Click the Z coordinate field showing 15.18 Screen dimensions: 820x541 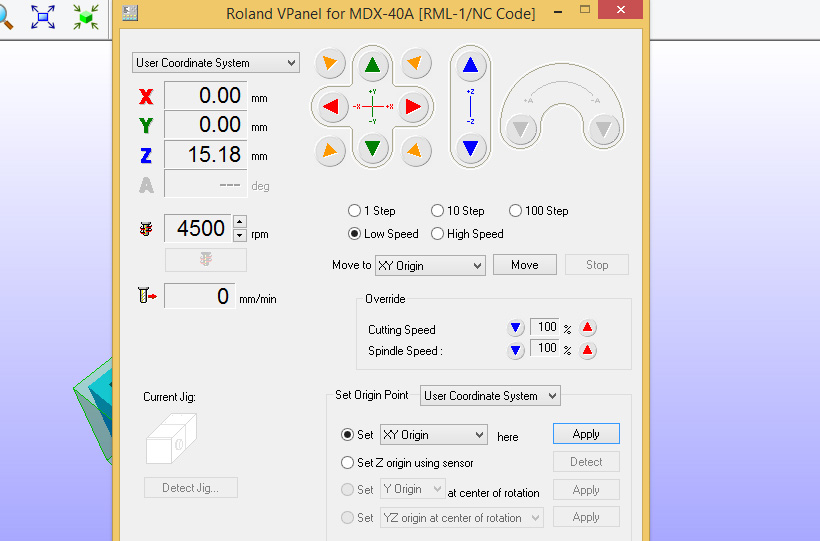pyautogui.click(x=206, y=154)
